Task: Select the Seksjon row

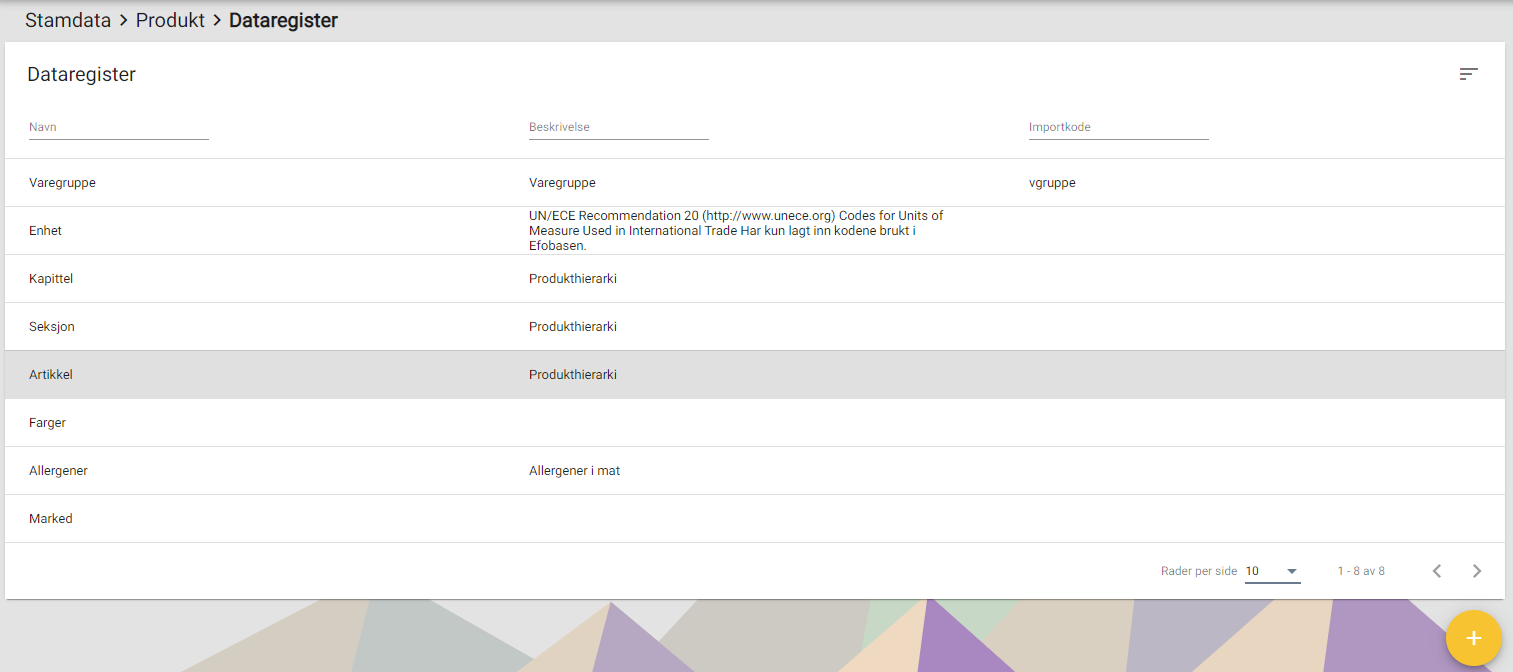Action: click(52, 327)
